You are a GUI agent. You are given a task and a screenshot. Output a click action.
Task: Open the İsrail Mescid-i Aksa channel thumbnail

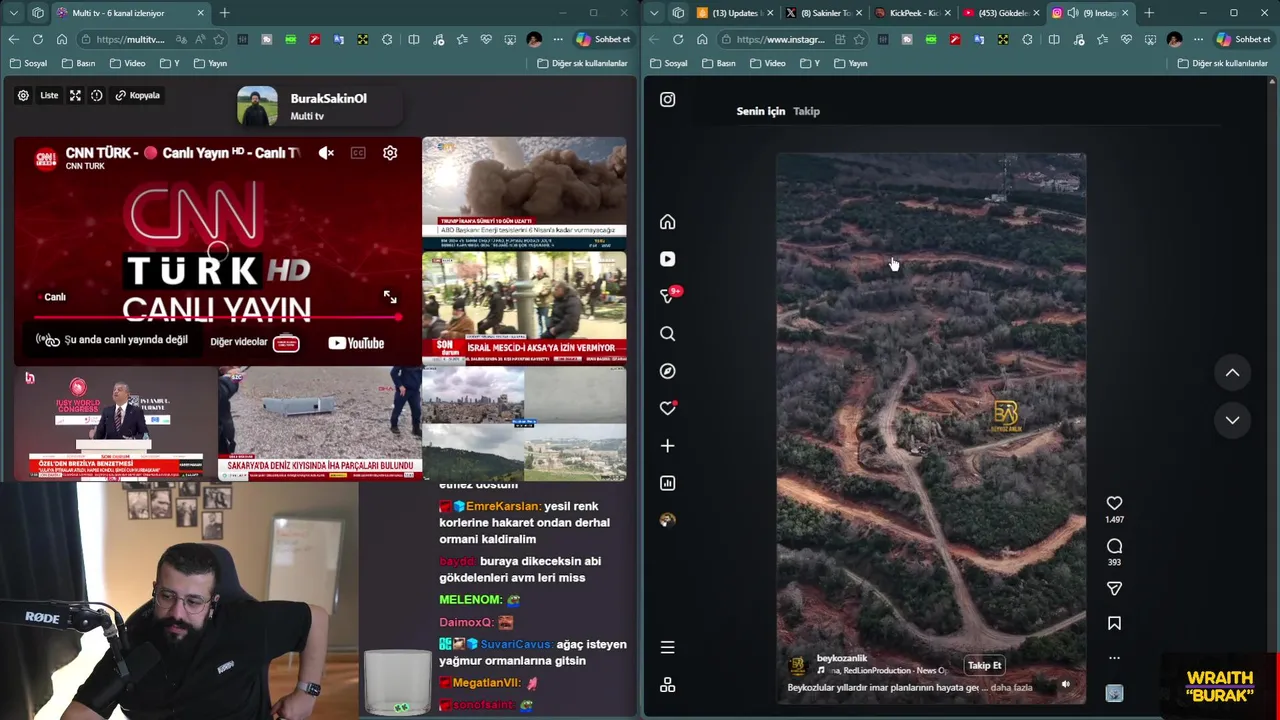[x=524, y=307]
